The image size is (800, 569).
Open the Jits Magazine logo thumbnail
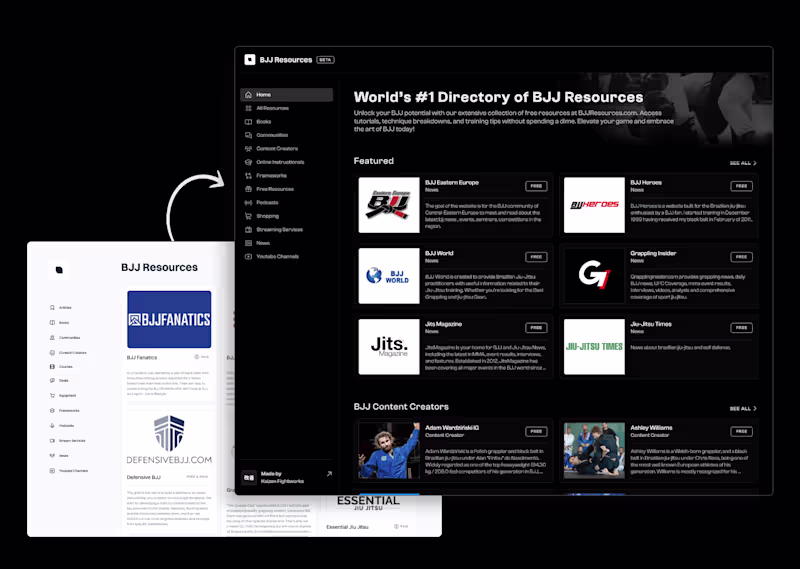tap(389, 347)
